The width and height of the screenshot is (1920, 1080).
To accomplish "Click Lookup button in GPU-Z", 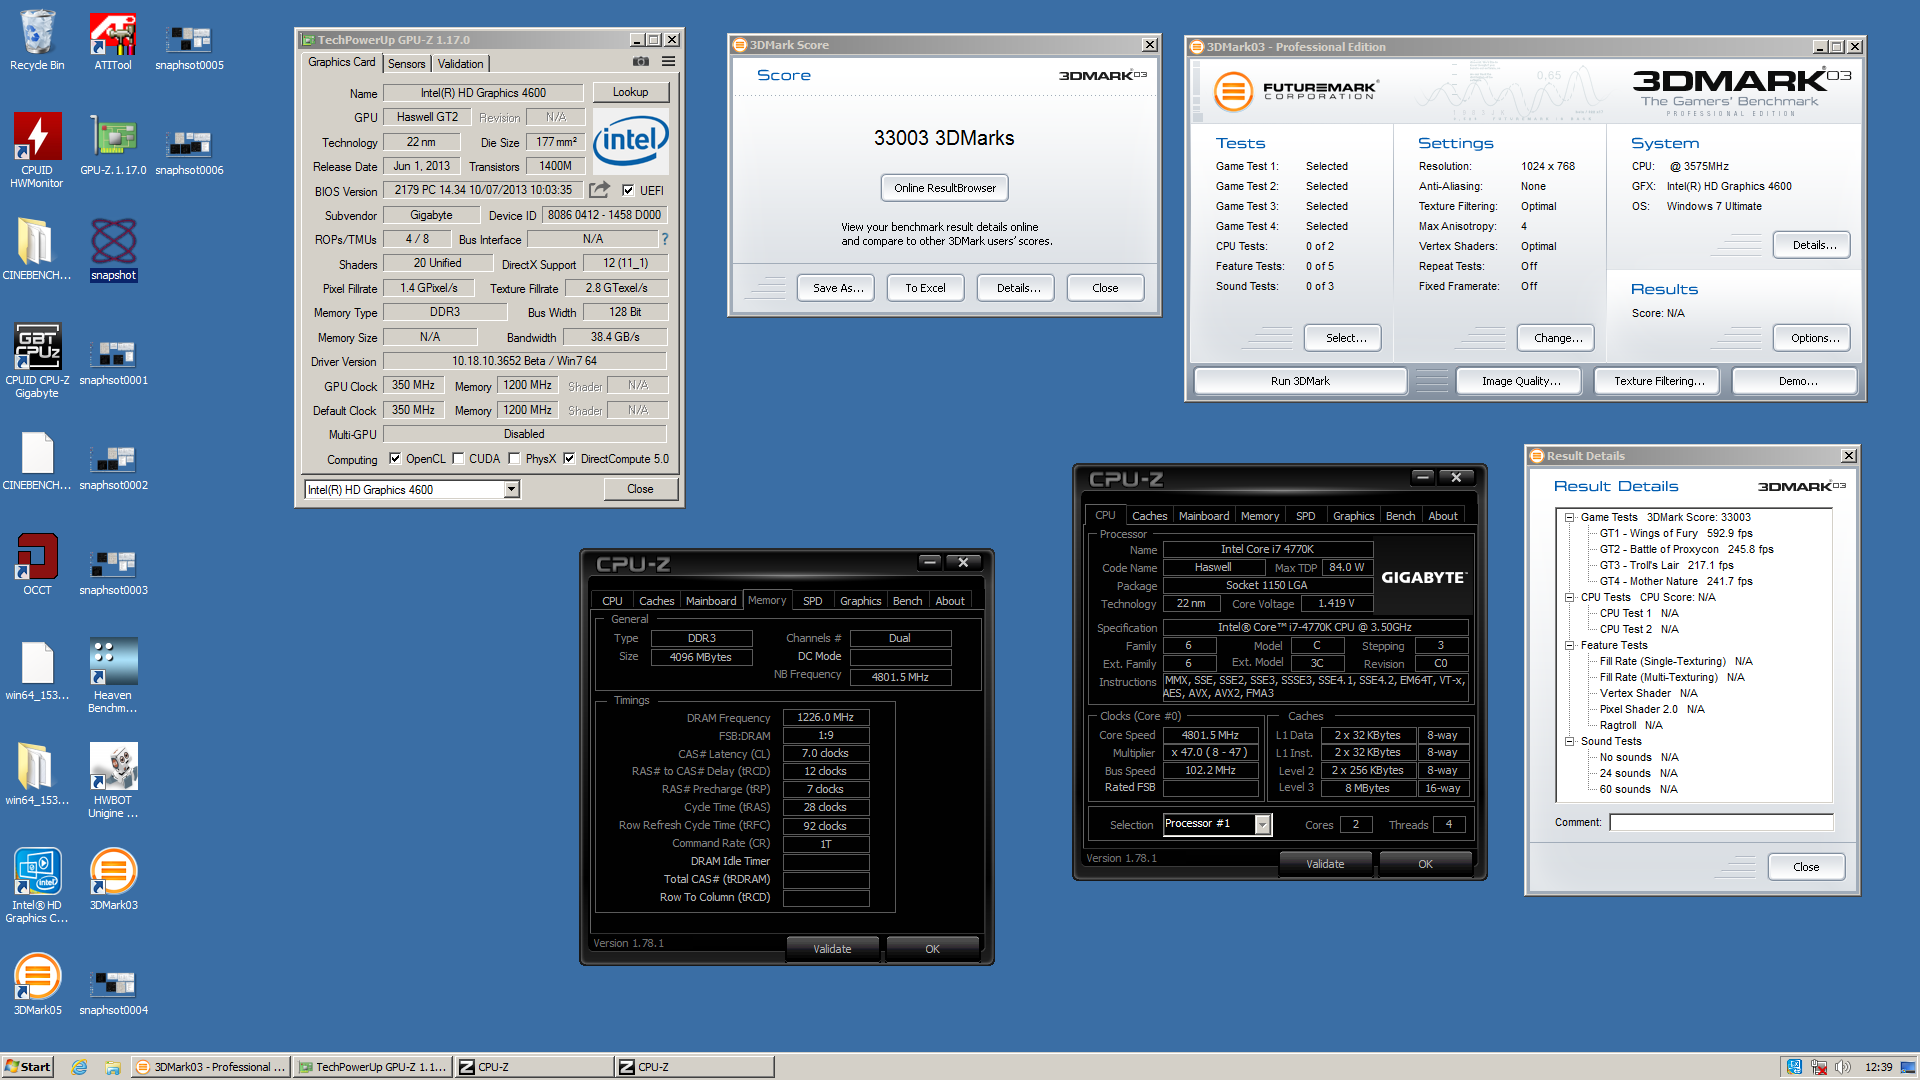I will (630, 92).
